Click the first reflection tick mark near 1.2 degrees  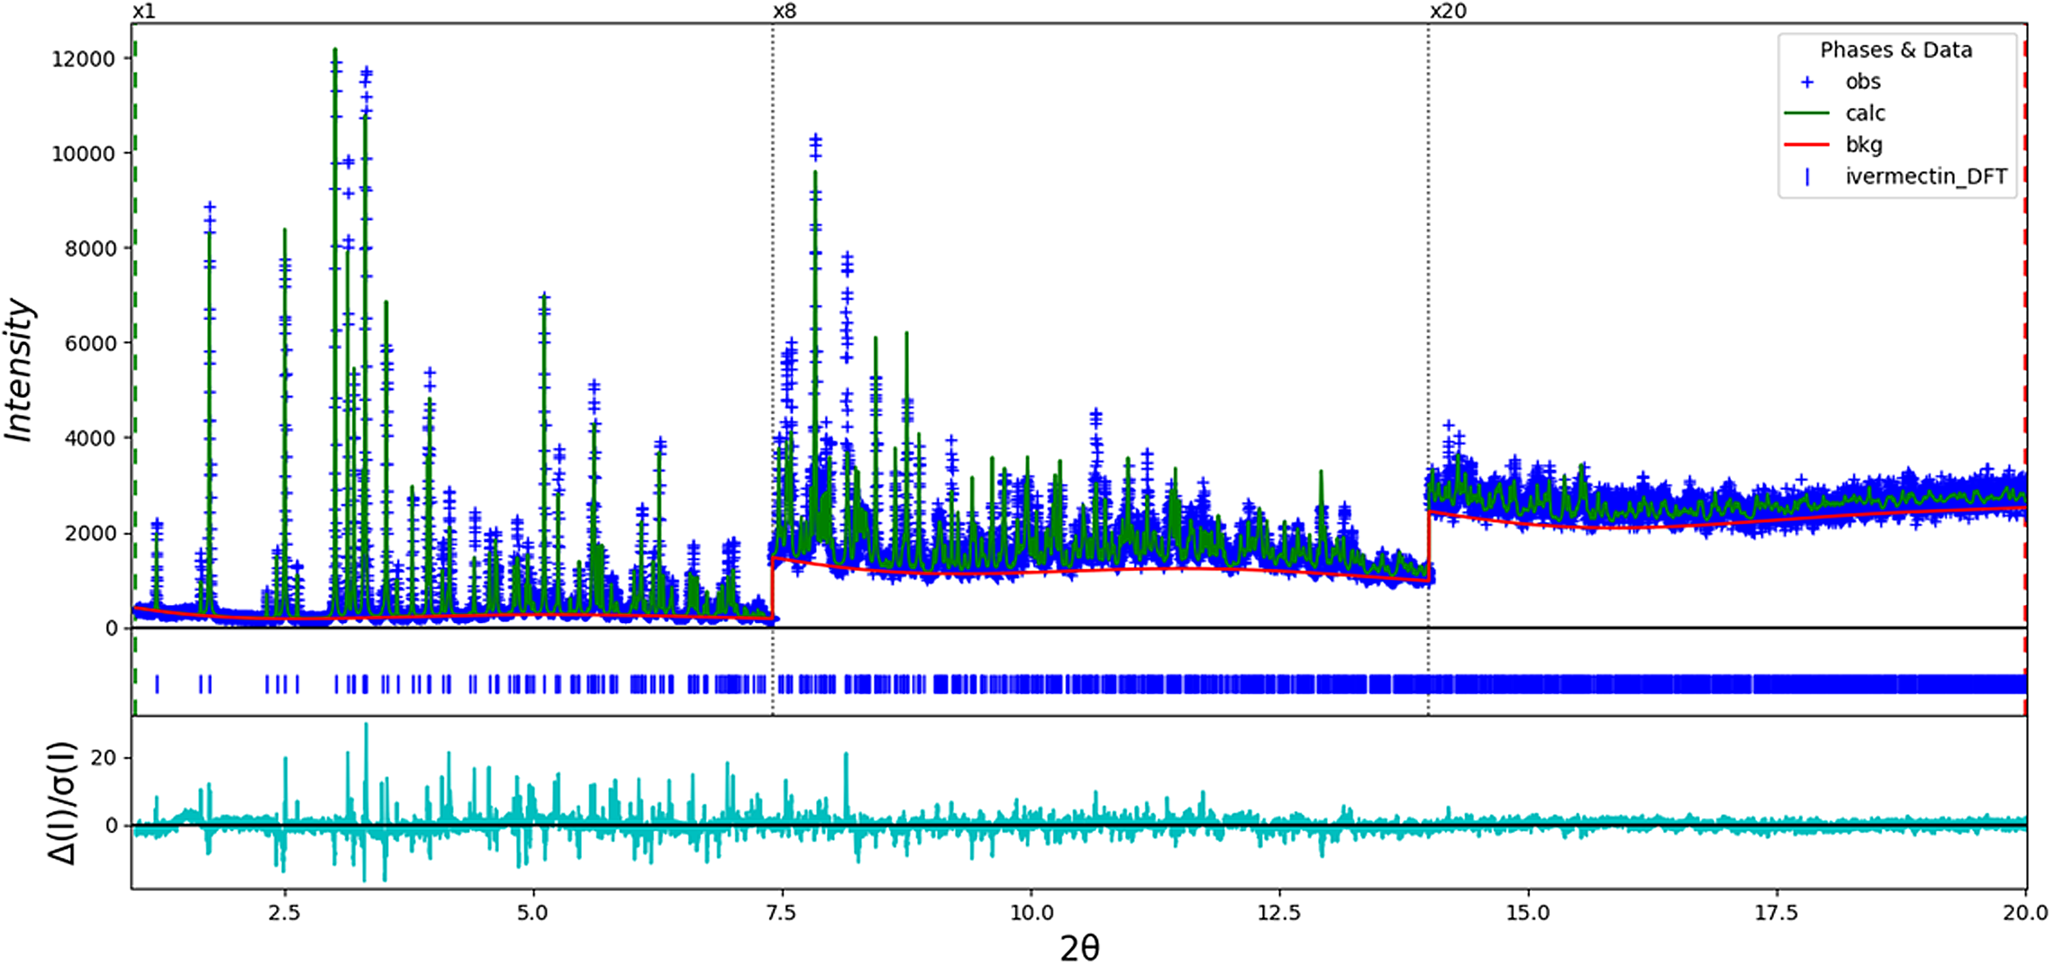(x=157, y=684)
